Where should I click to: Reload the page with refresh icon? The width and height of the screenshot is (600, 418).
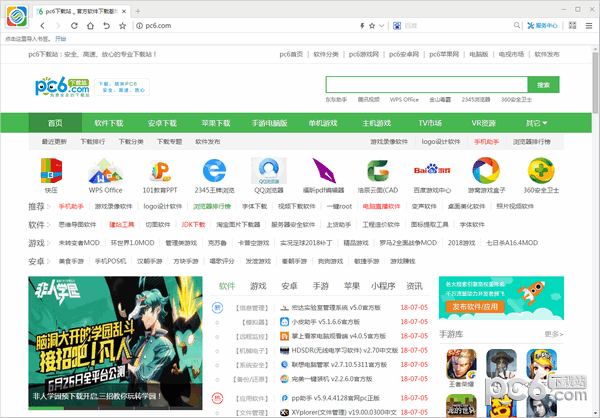coord(74,26)
